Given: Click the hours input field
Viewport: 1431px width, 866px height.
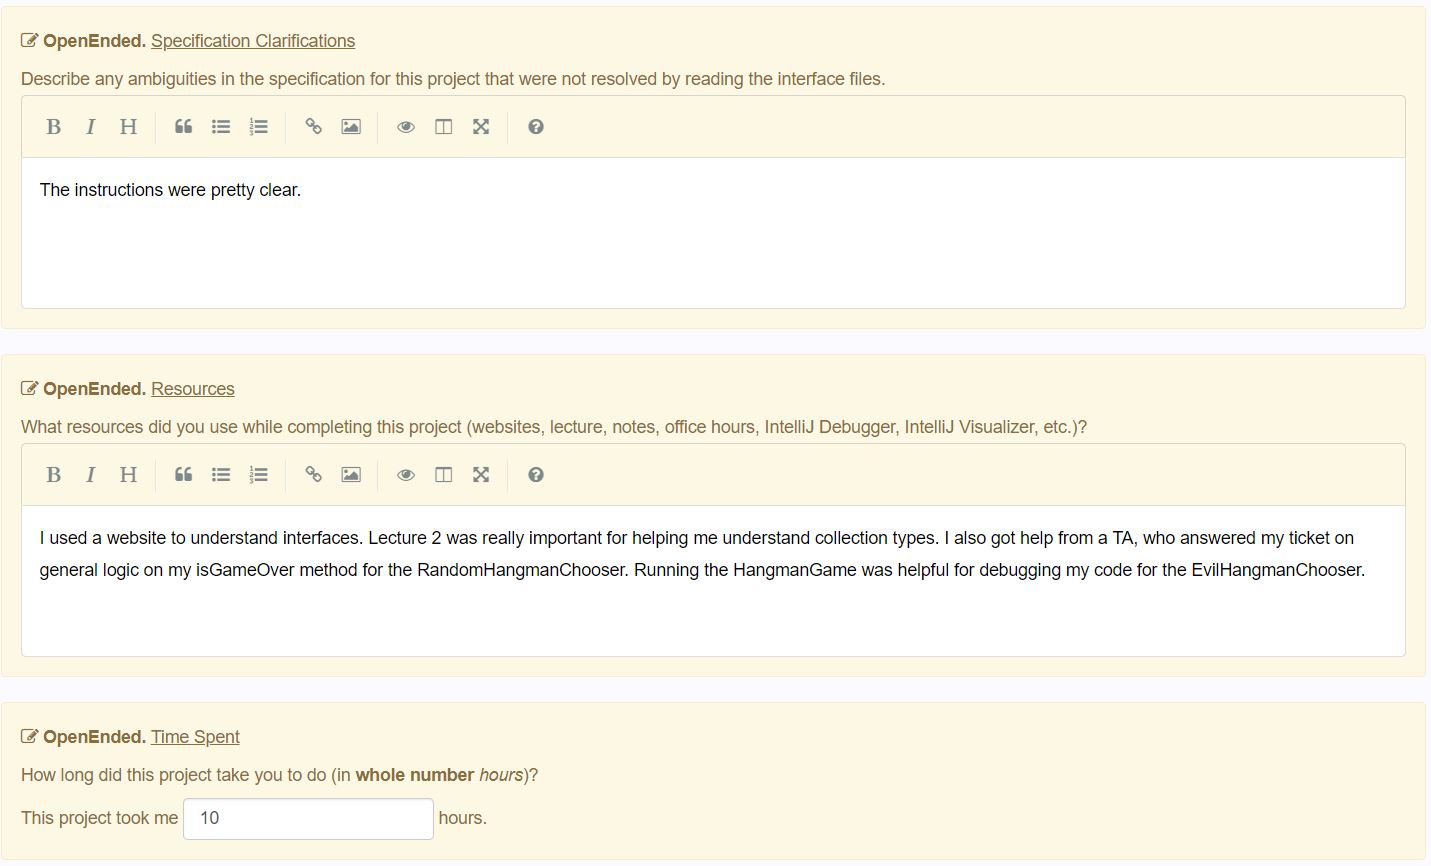Looking at the screenshot, I should click(308, 819).
